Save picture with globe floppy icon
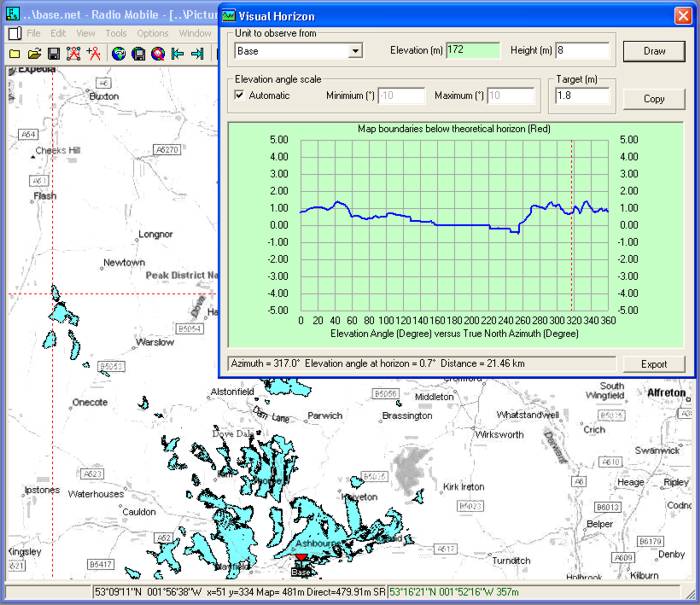 pyautogui.click(x=138, y=54)
